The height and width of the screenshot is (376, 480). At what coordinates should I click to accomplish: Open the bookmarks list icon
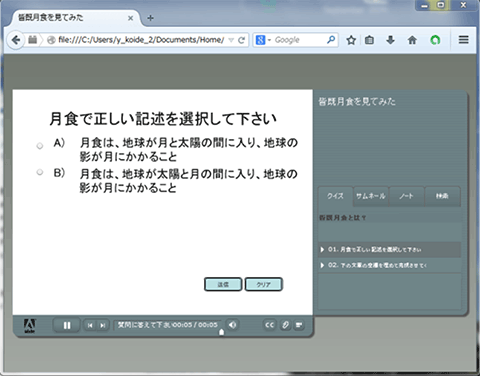click(x=369, y=40)
